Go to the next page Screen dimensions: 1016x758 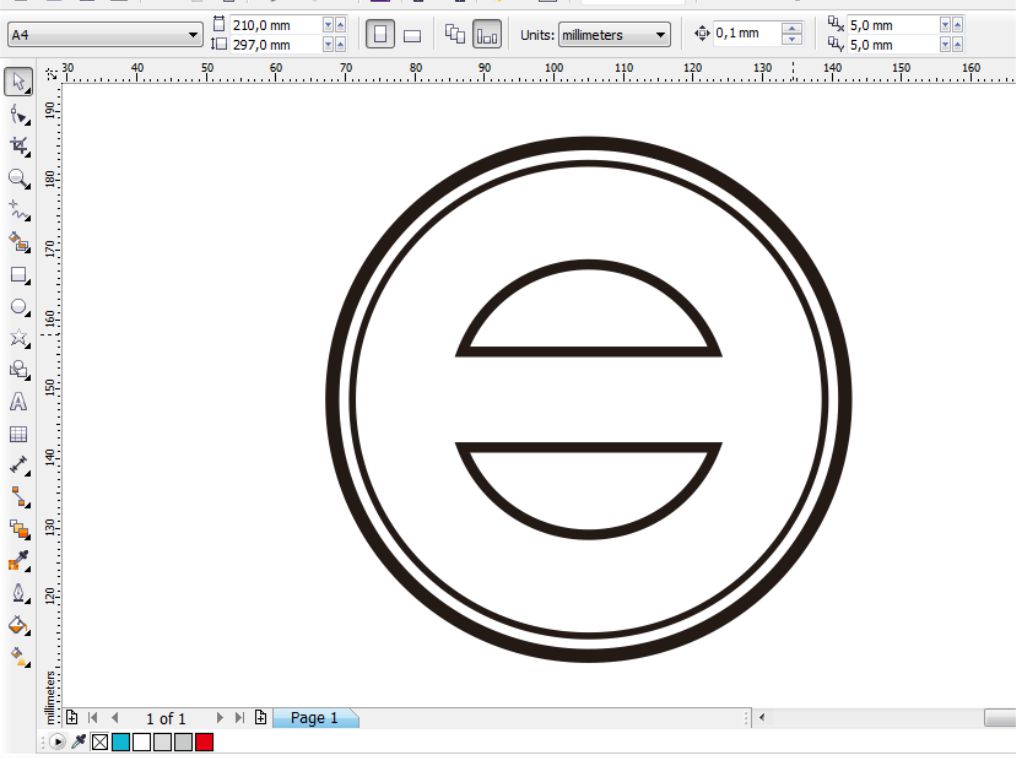[x=219, y=718]
